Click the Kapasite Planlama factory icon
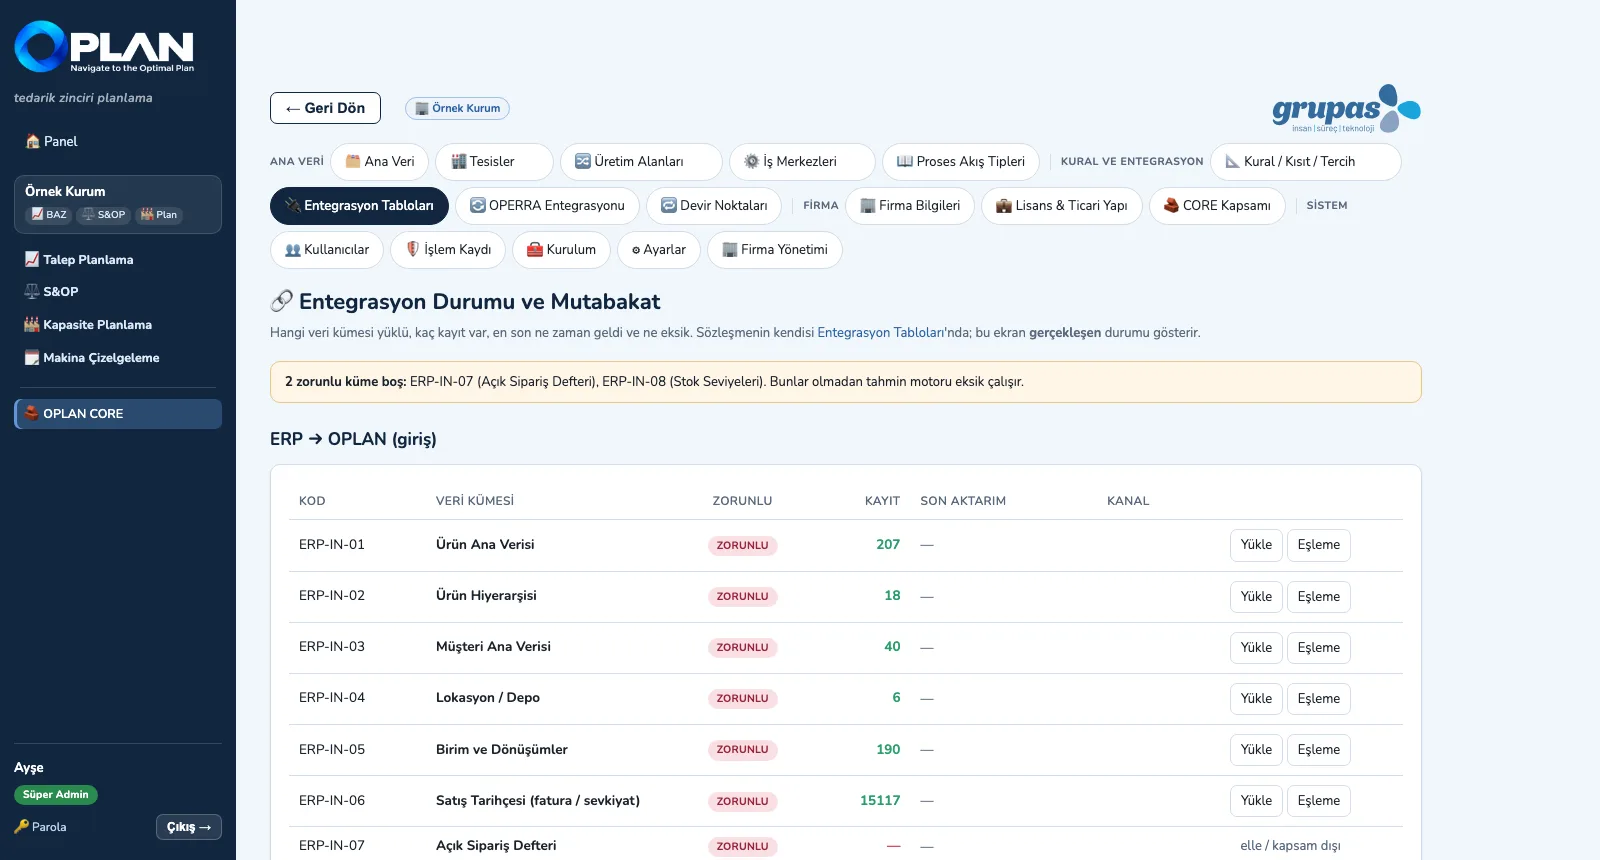 (32, 325)
